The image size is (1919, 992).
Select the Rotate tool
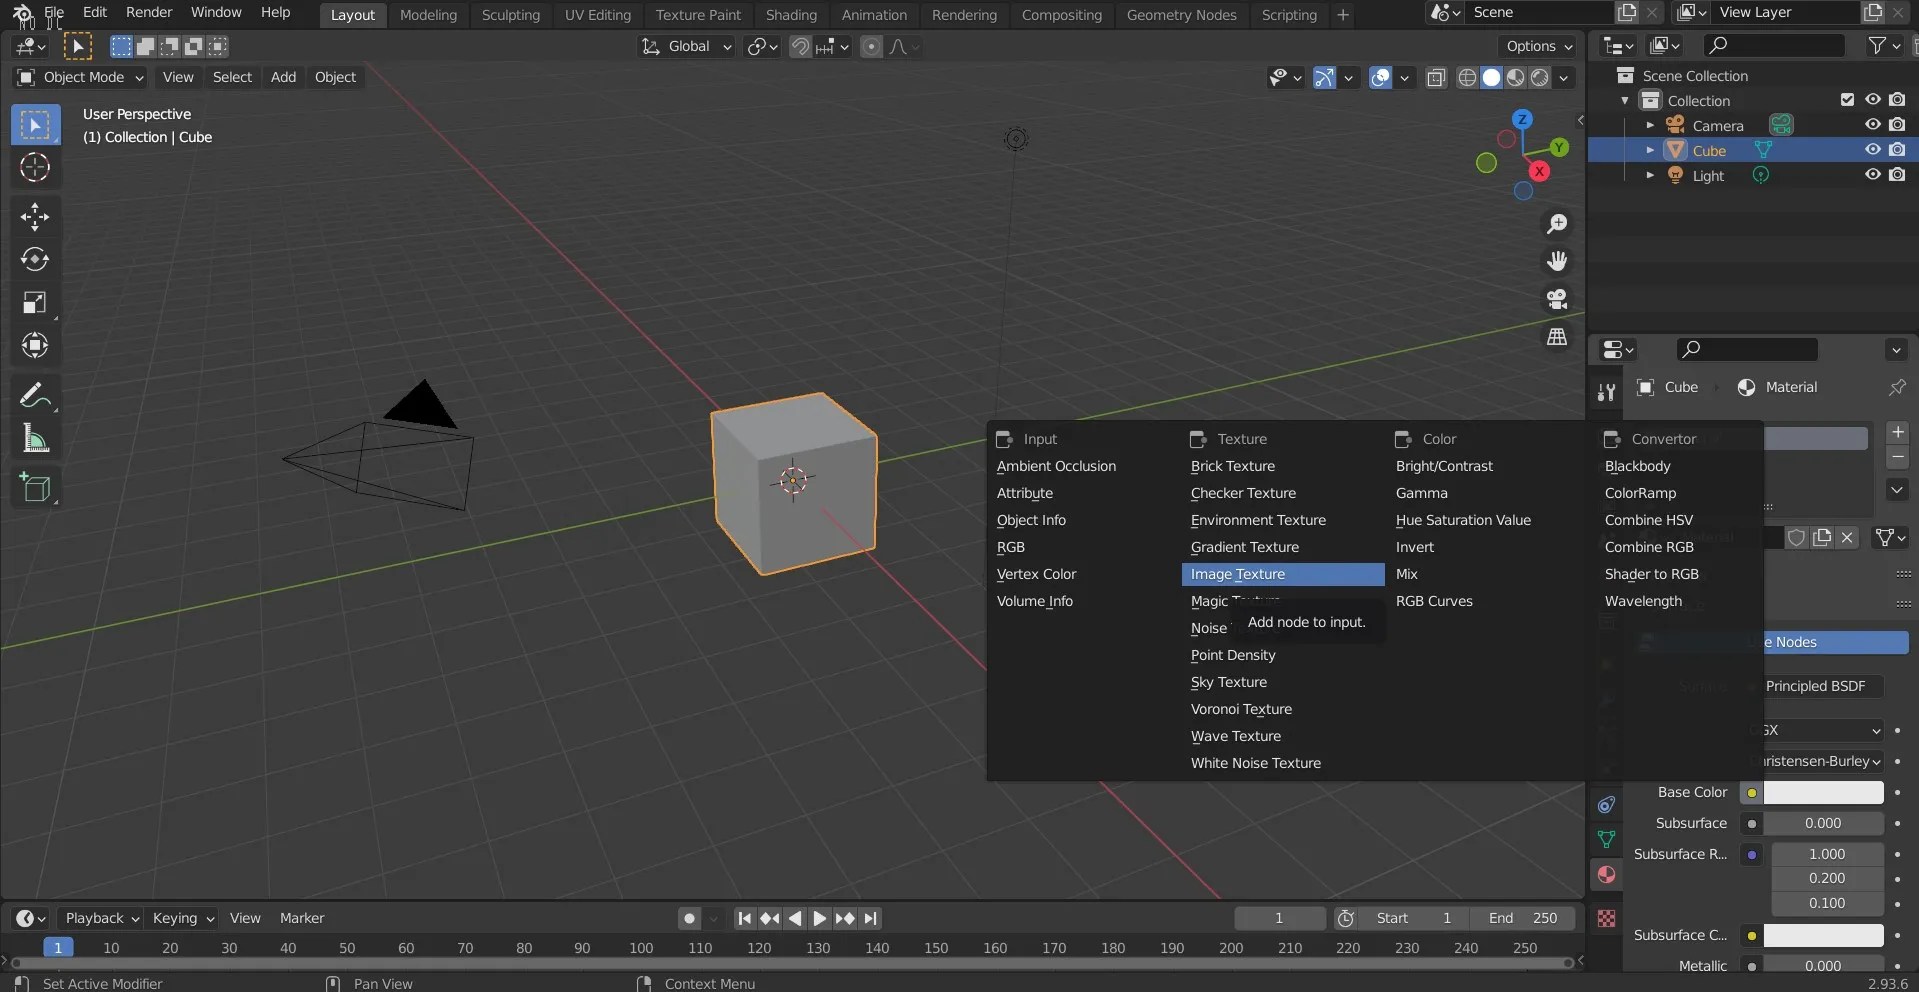(34, 259)
